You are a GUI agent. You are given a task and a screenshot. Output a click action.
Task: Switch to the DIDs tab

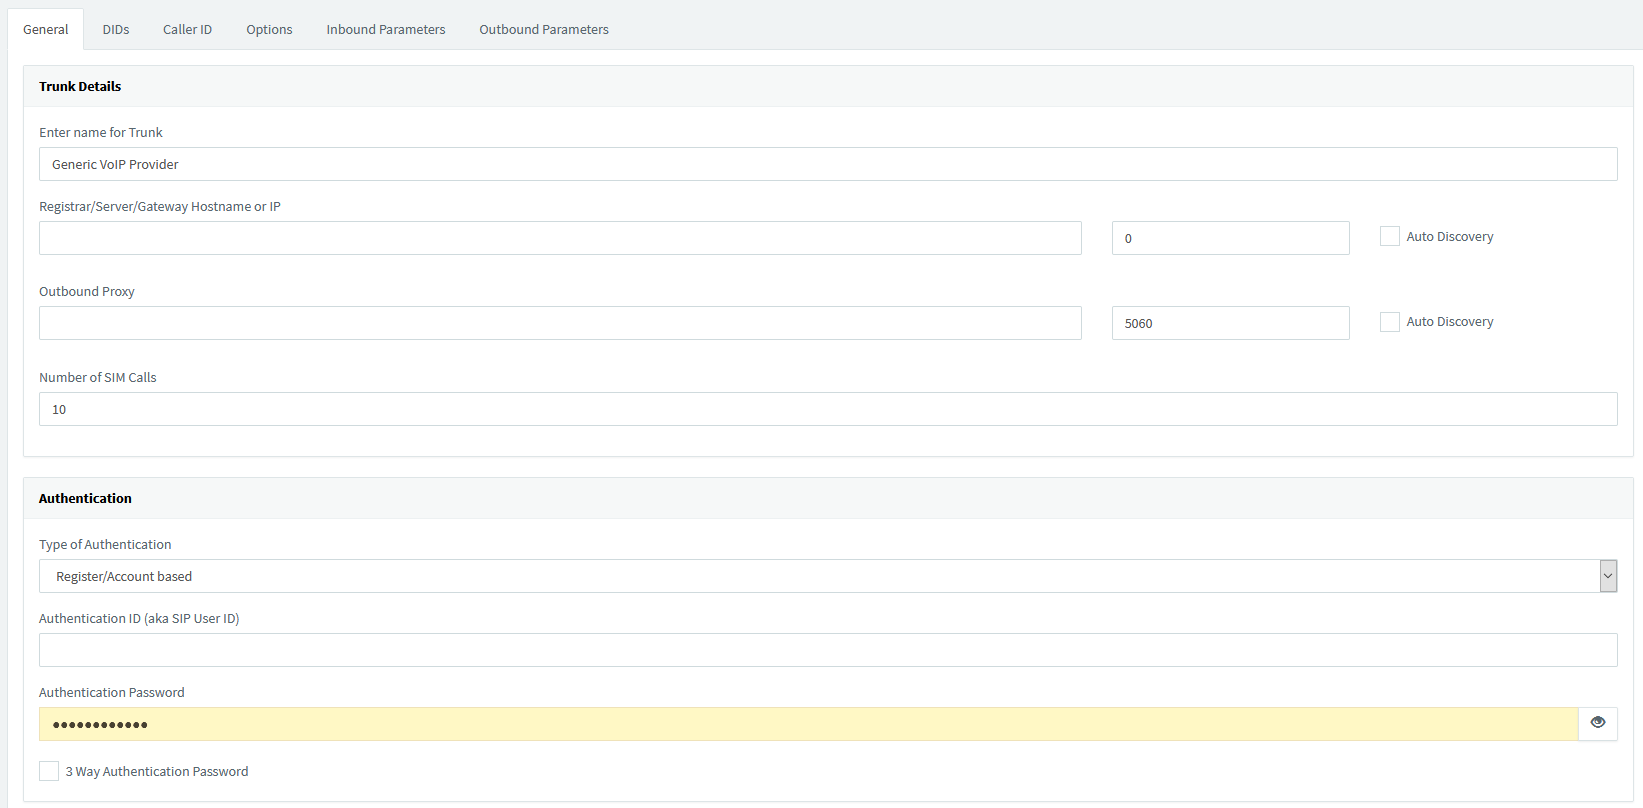tap(116, 29)
